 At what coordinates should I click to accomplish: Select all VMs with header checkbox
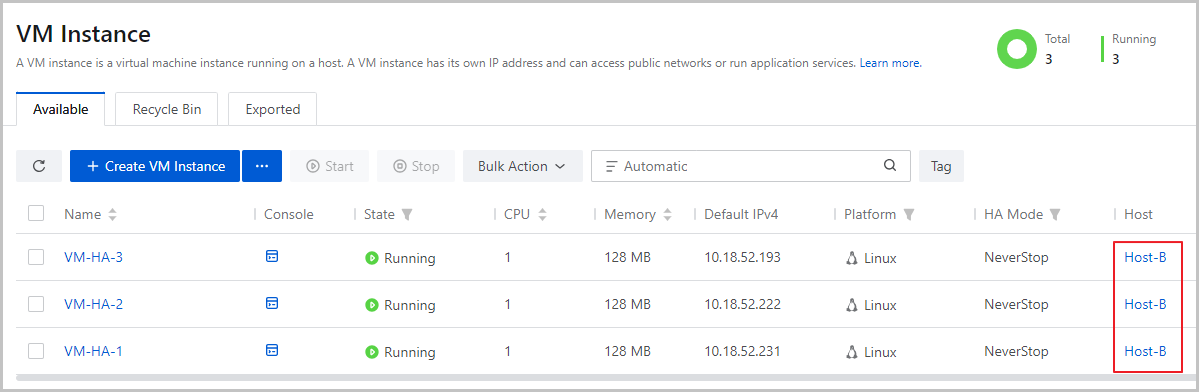click(x=36, y=213)
